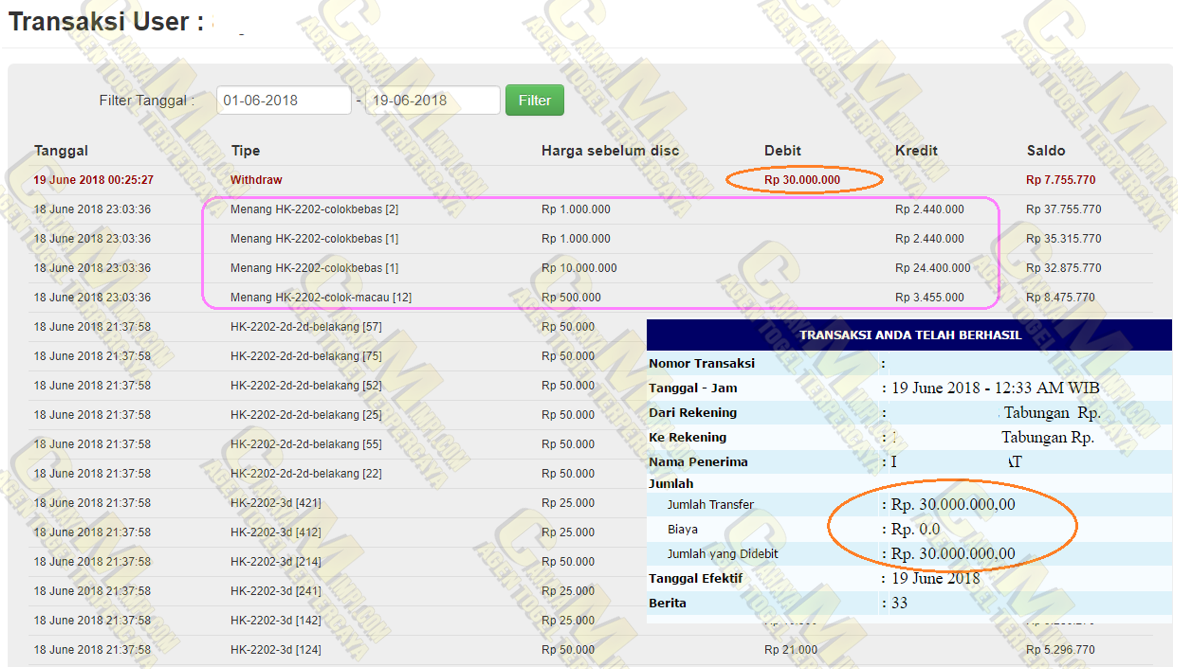The height and width of the screenshot is (669, 1178).
Task: Select the HK-2202-2d-2d-belakang [57] row
Action: tap(305, 327)
